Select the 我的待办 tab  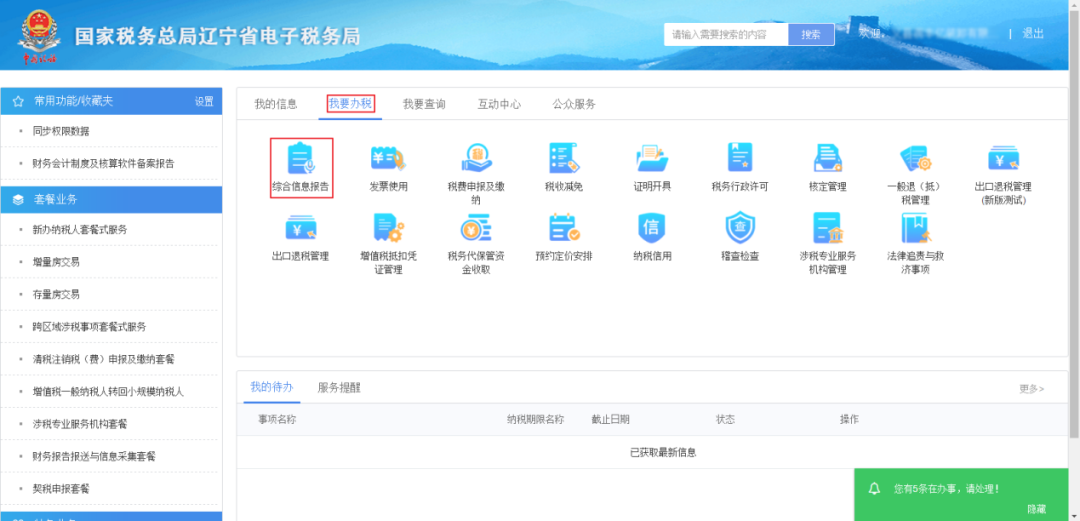tap(271, 387)
